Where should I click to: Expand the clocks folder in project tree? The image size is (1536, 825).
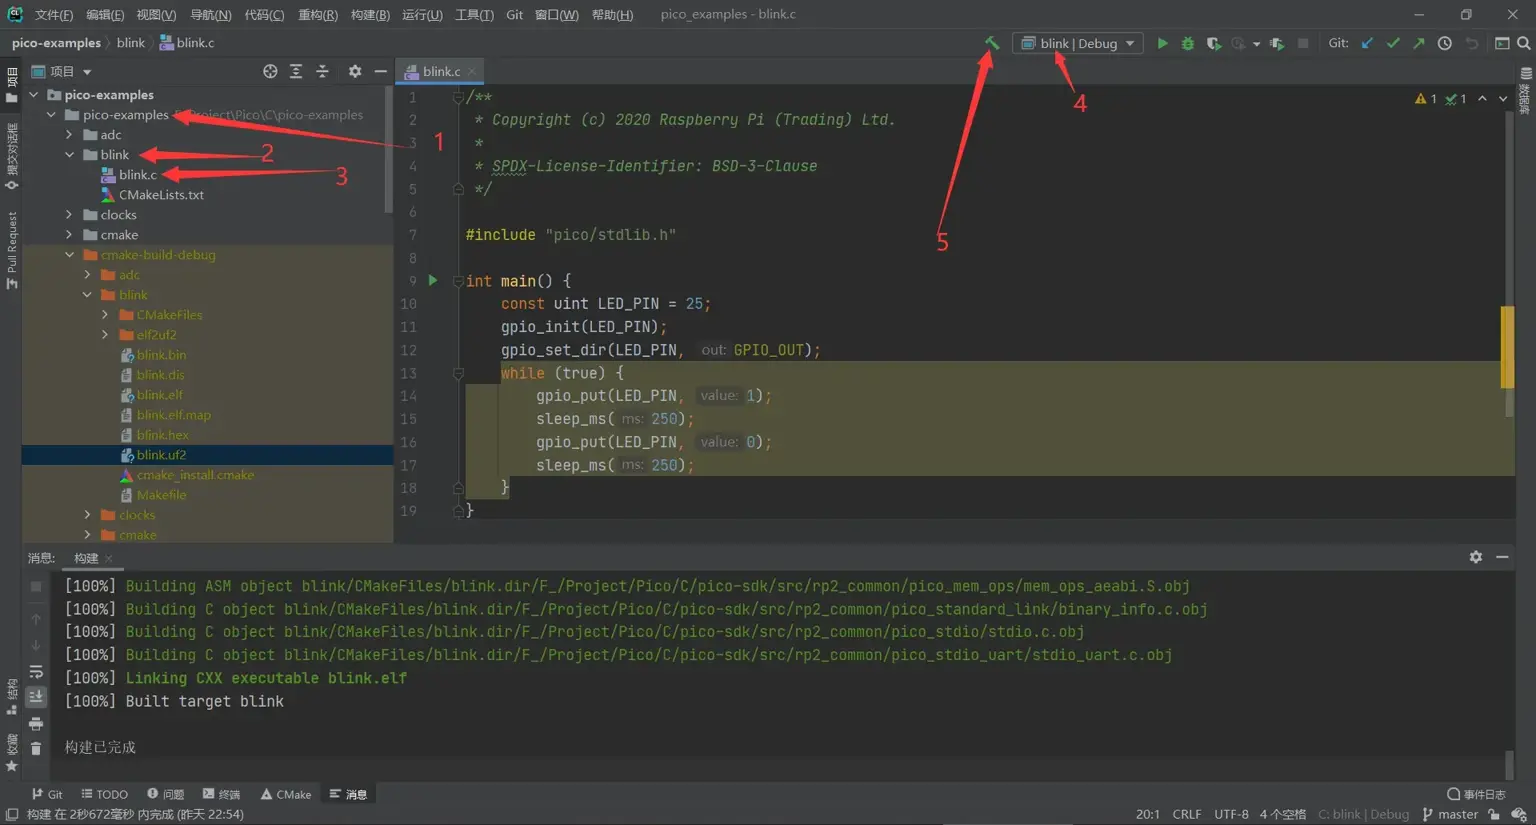coord(69,215)
